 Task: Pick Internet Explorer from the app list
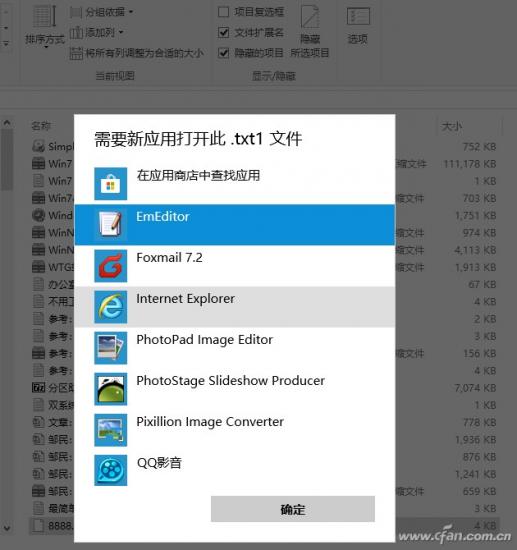point(235,307)
